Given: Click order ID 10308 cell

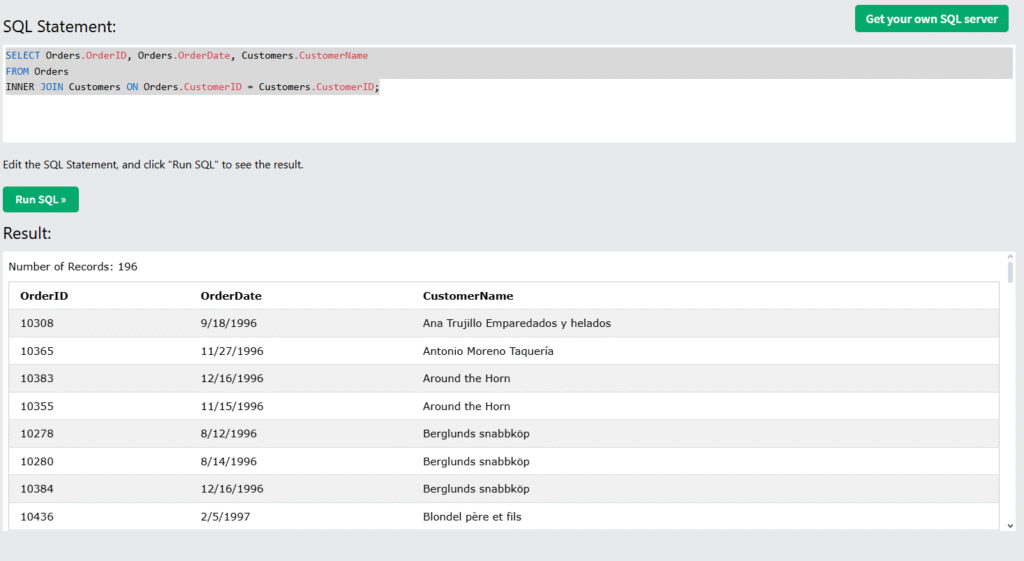Looking at the screenshot, I should point(37,323).
